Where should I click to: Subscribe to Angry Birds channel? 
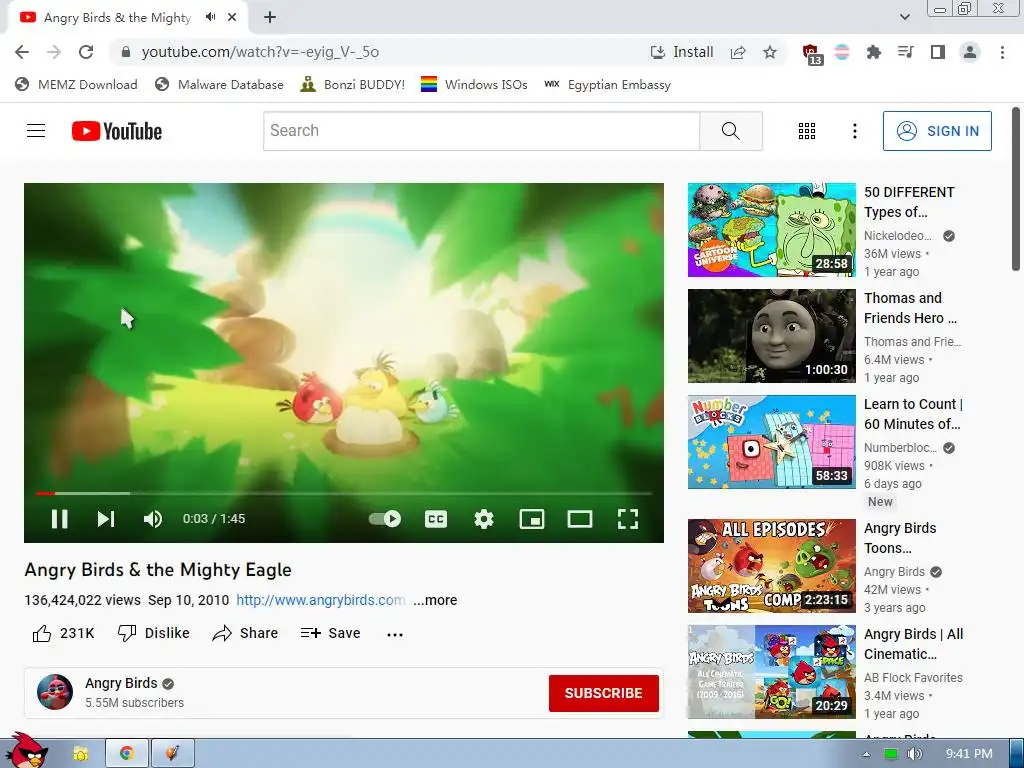[x=603, y=693]
